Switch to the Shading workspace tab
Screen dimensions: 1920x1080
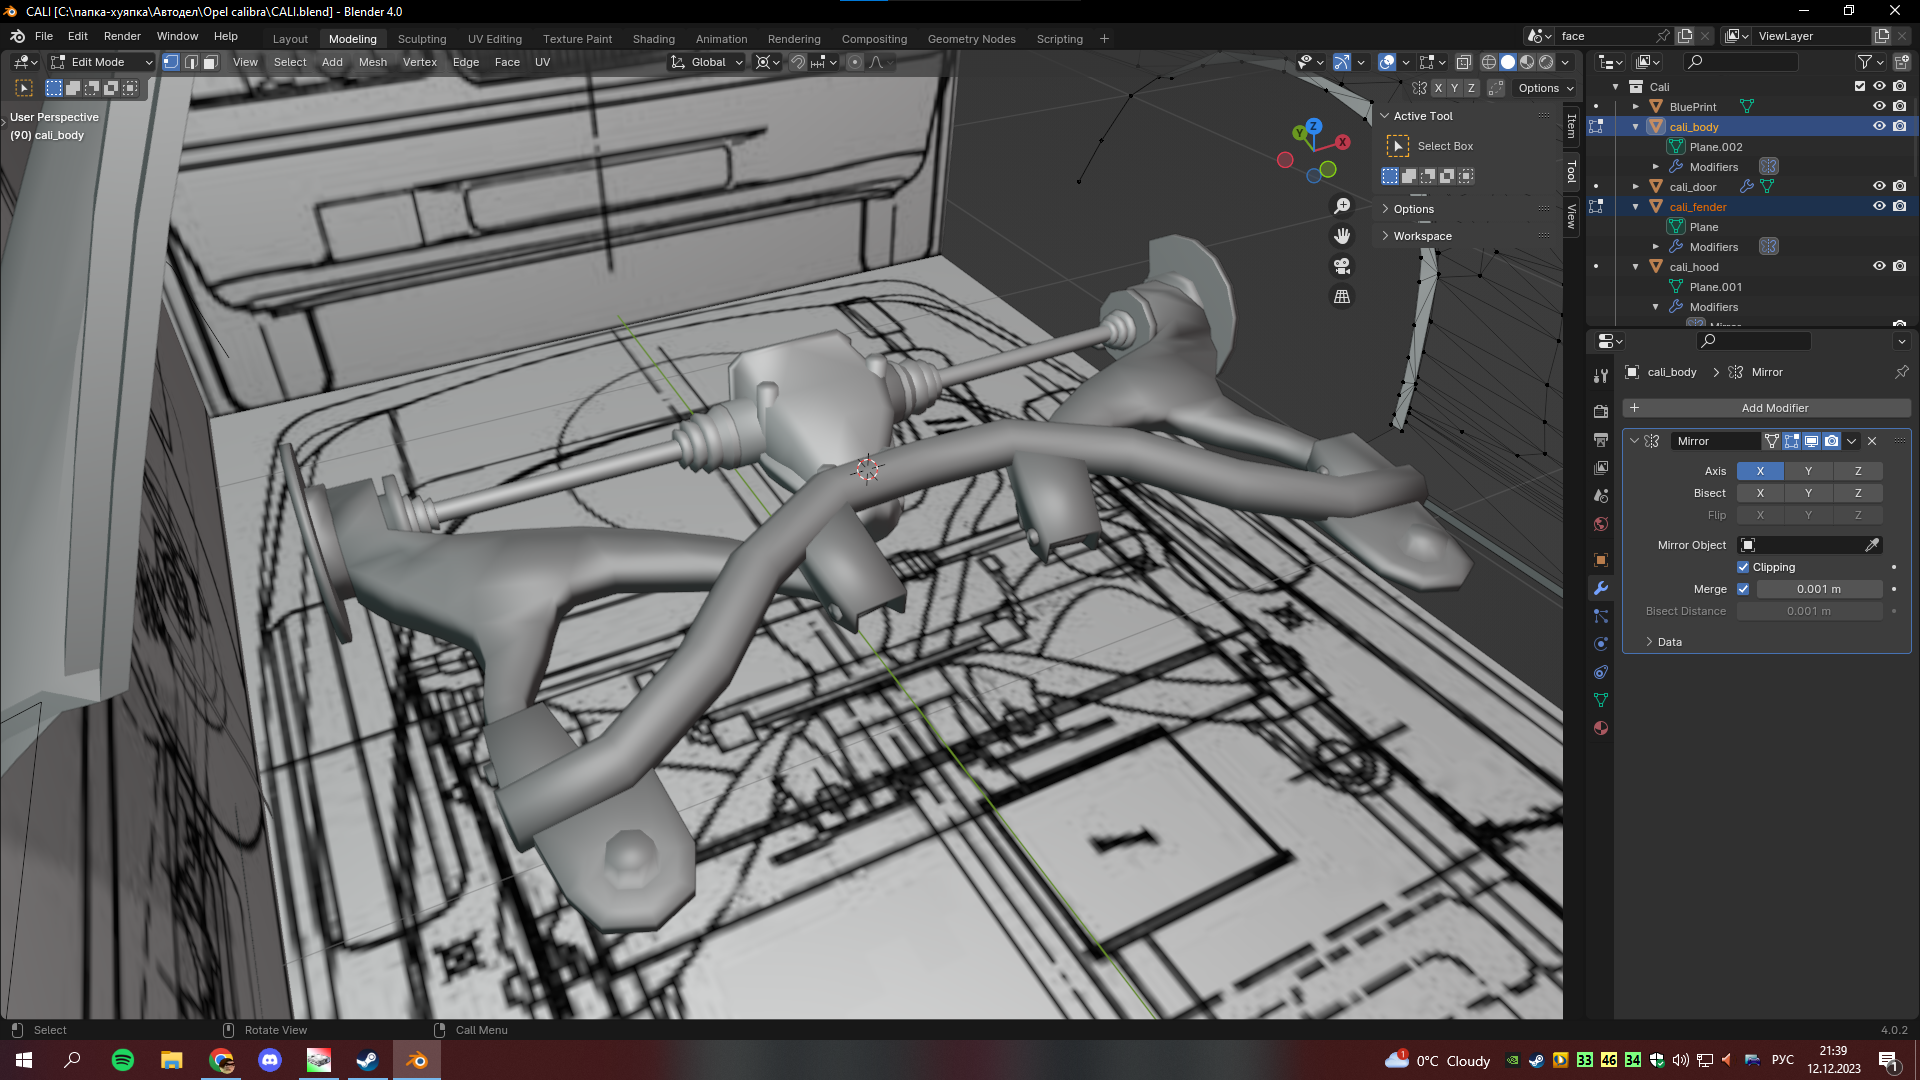click(653, 39)
